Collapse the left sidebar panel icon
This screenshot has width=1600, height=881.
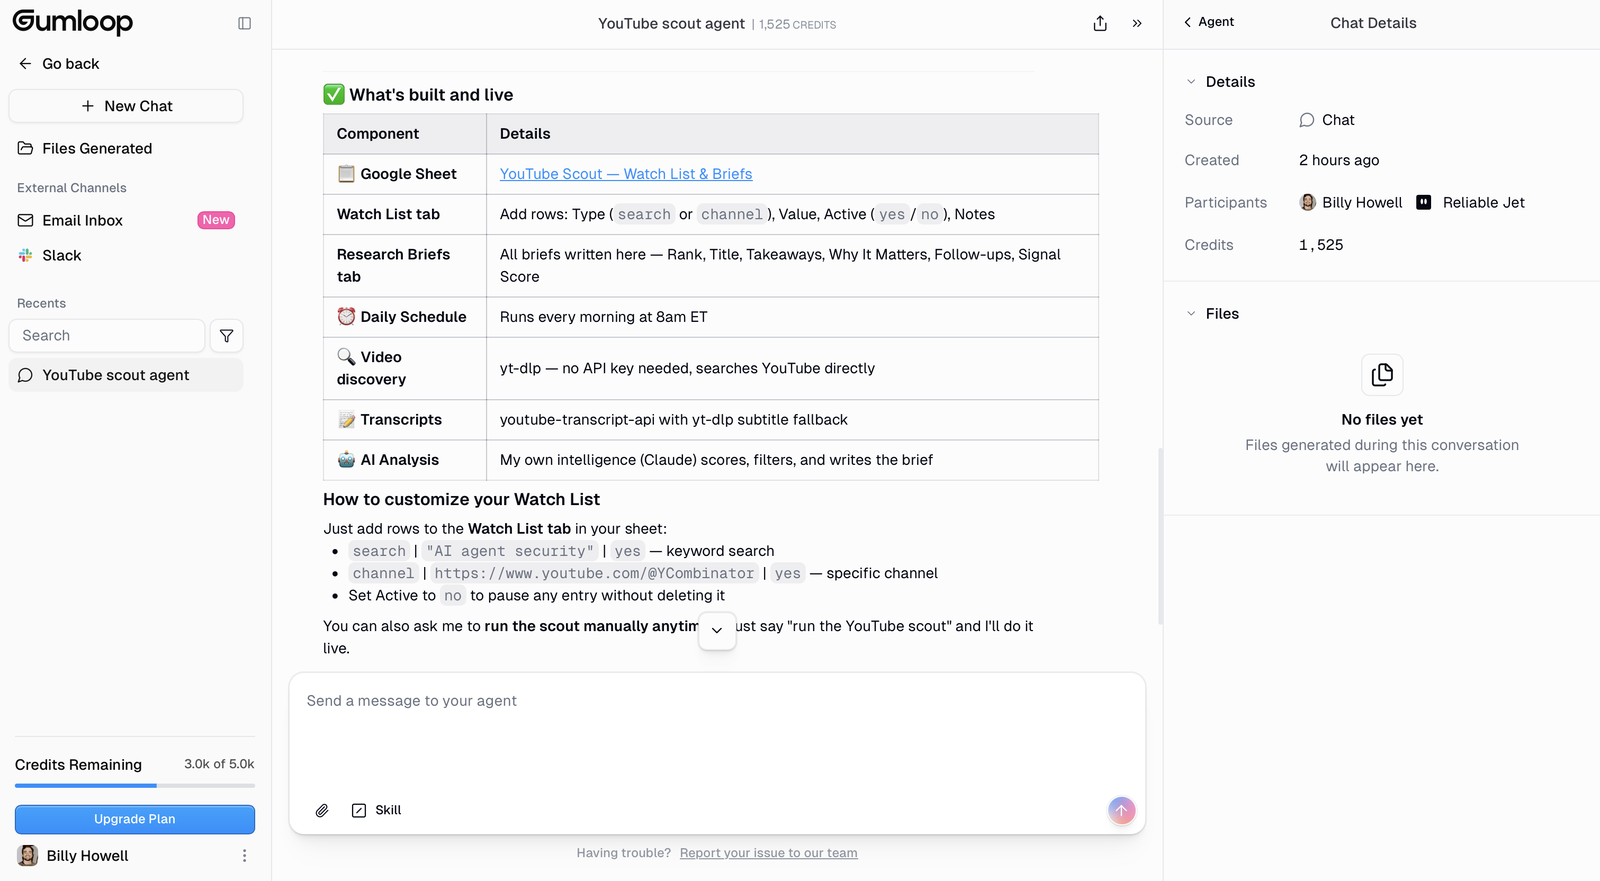(x=244, y=23)
